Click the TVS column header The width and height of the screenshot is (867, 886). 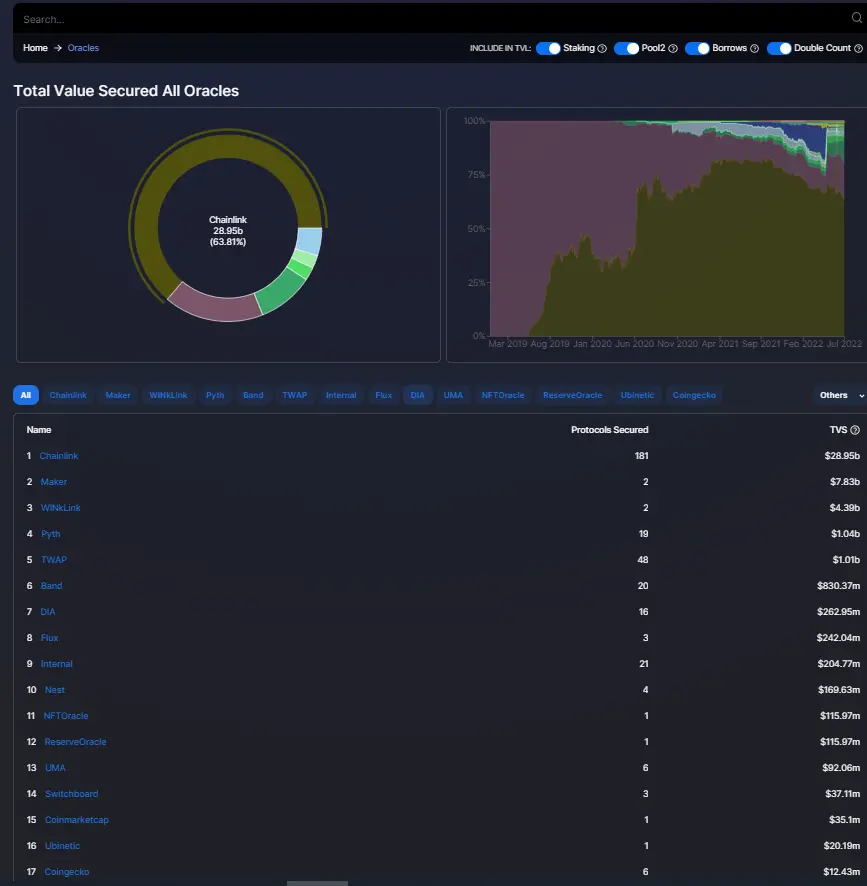[838, 430]
